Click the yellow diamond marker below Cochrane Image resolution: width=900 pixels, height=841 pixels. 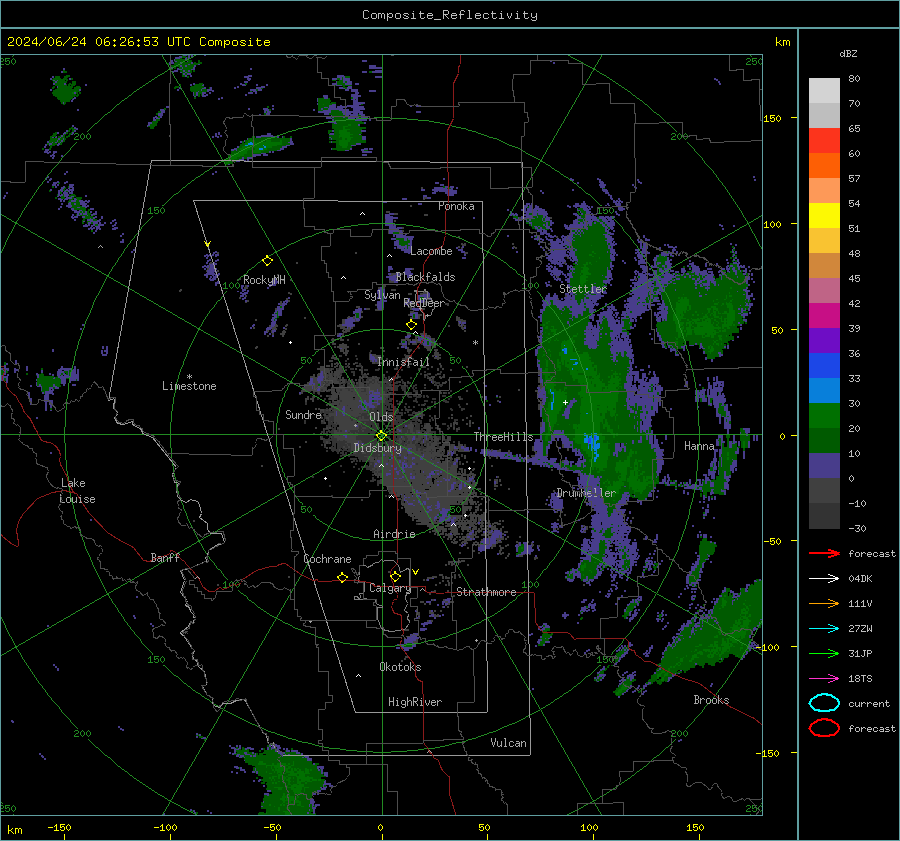[x=343, y=578]
